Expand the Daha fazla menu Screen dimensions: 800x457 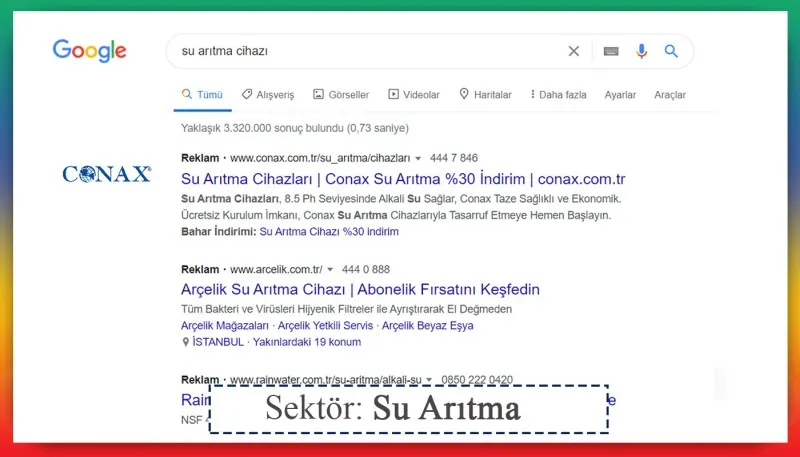click(x=558, y=94)
